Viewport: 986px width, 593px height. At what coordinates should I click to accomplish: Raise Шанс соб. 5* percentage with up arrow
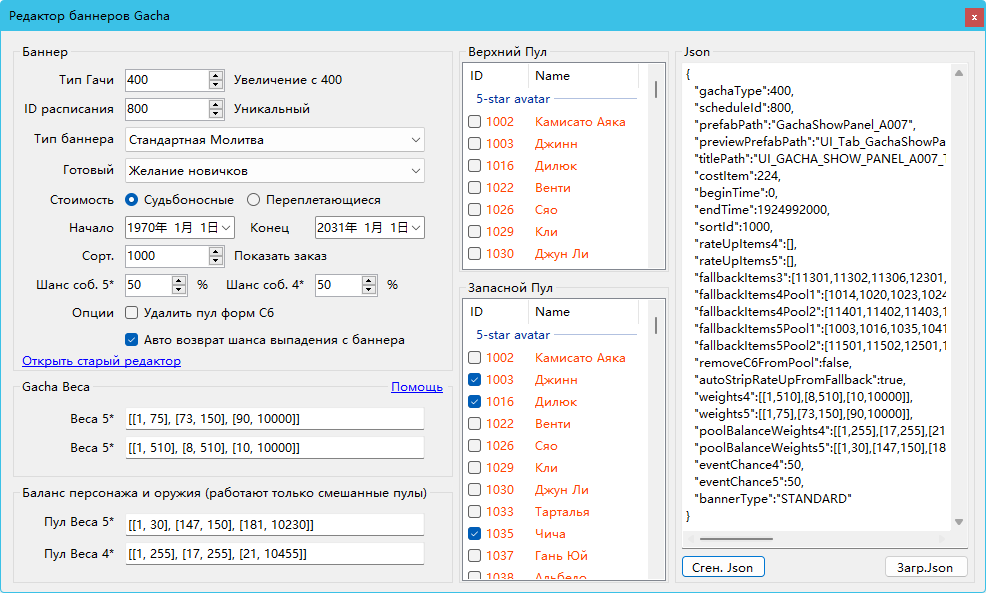click(x=179, y=280)
